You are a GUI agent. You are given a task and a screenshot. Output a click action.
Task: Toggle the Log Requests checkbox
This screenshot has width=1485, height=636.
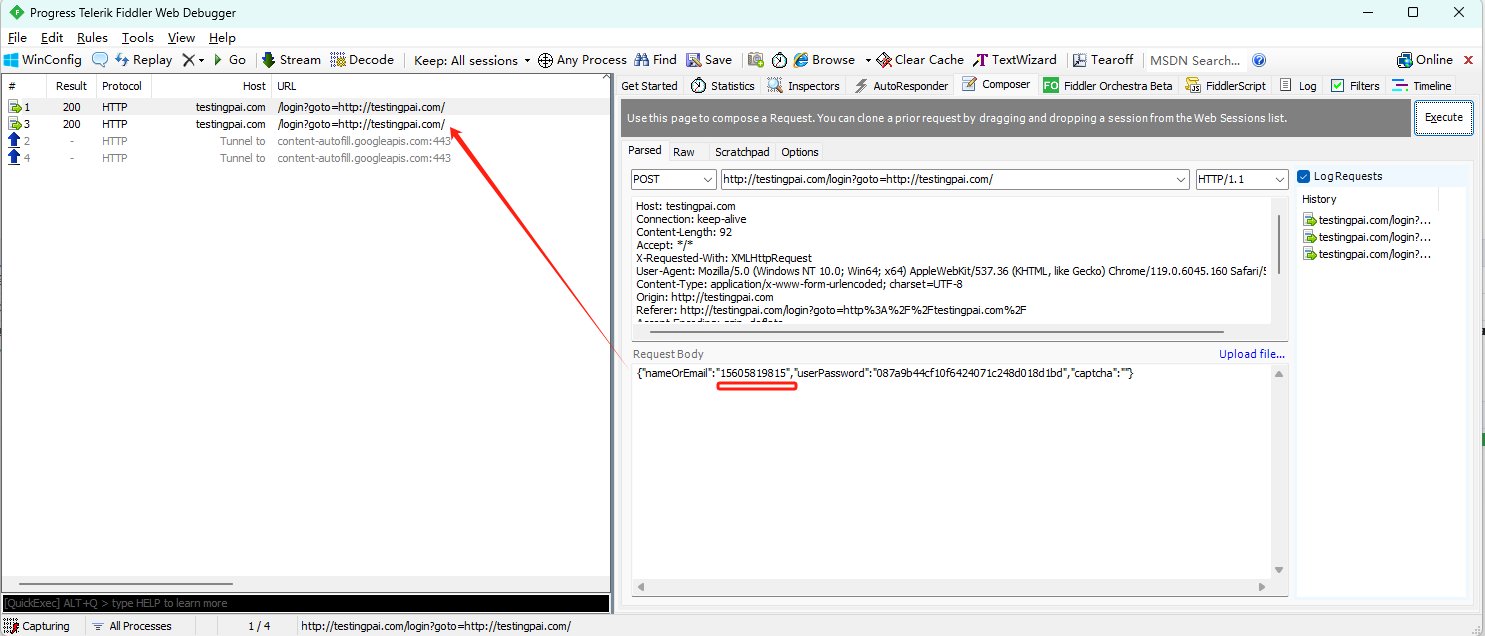point(1304,177)
